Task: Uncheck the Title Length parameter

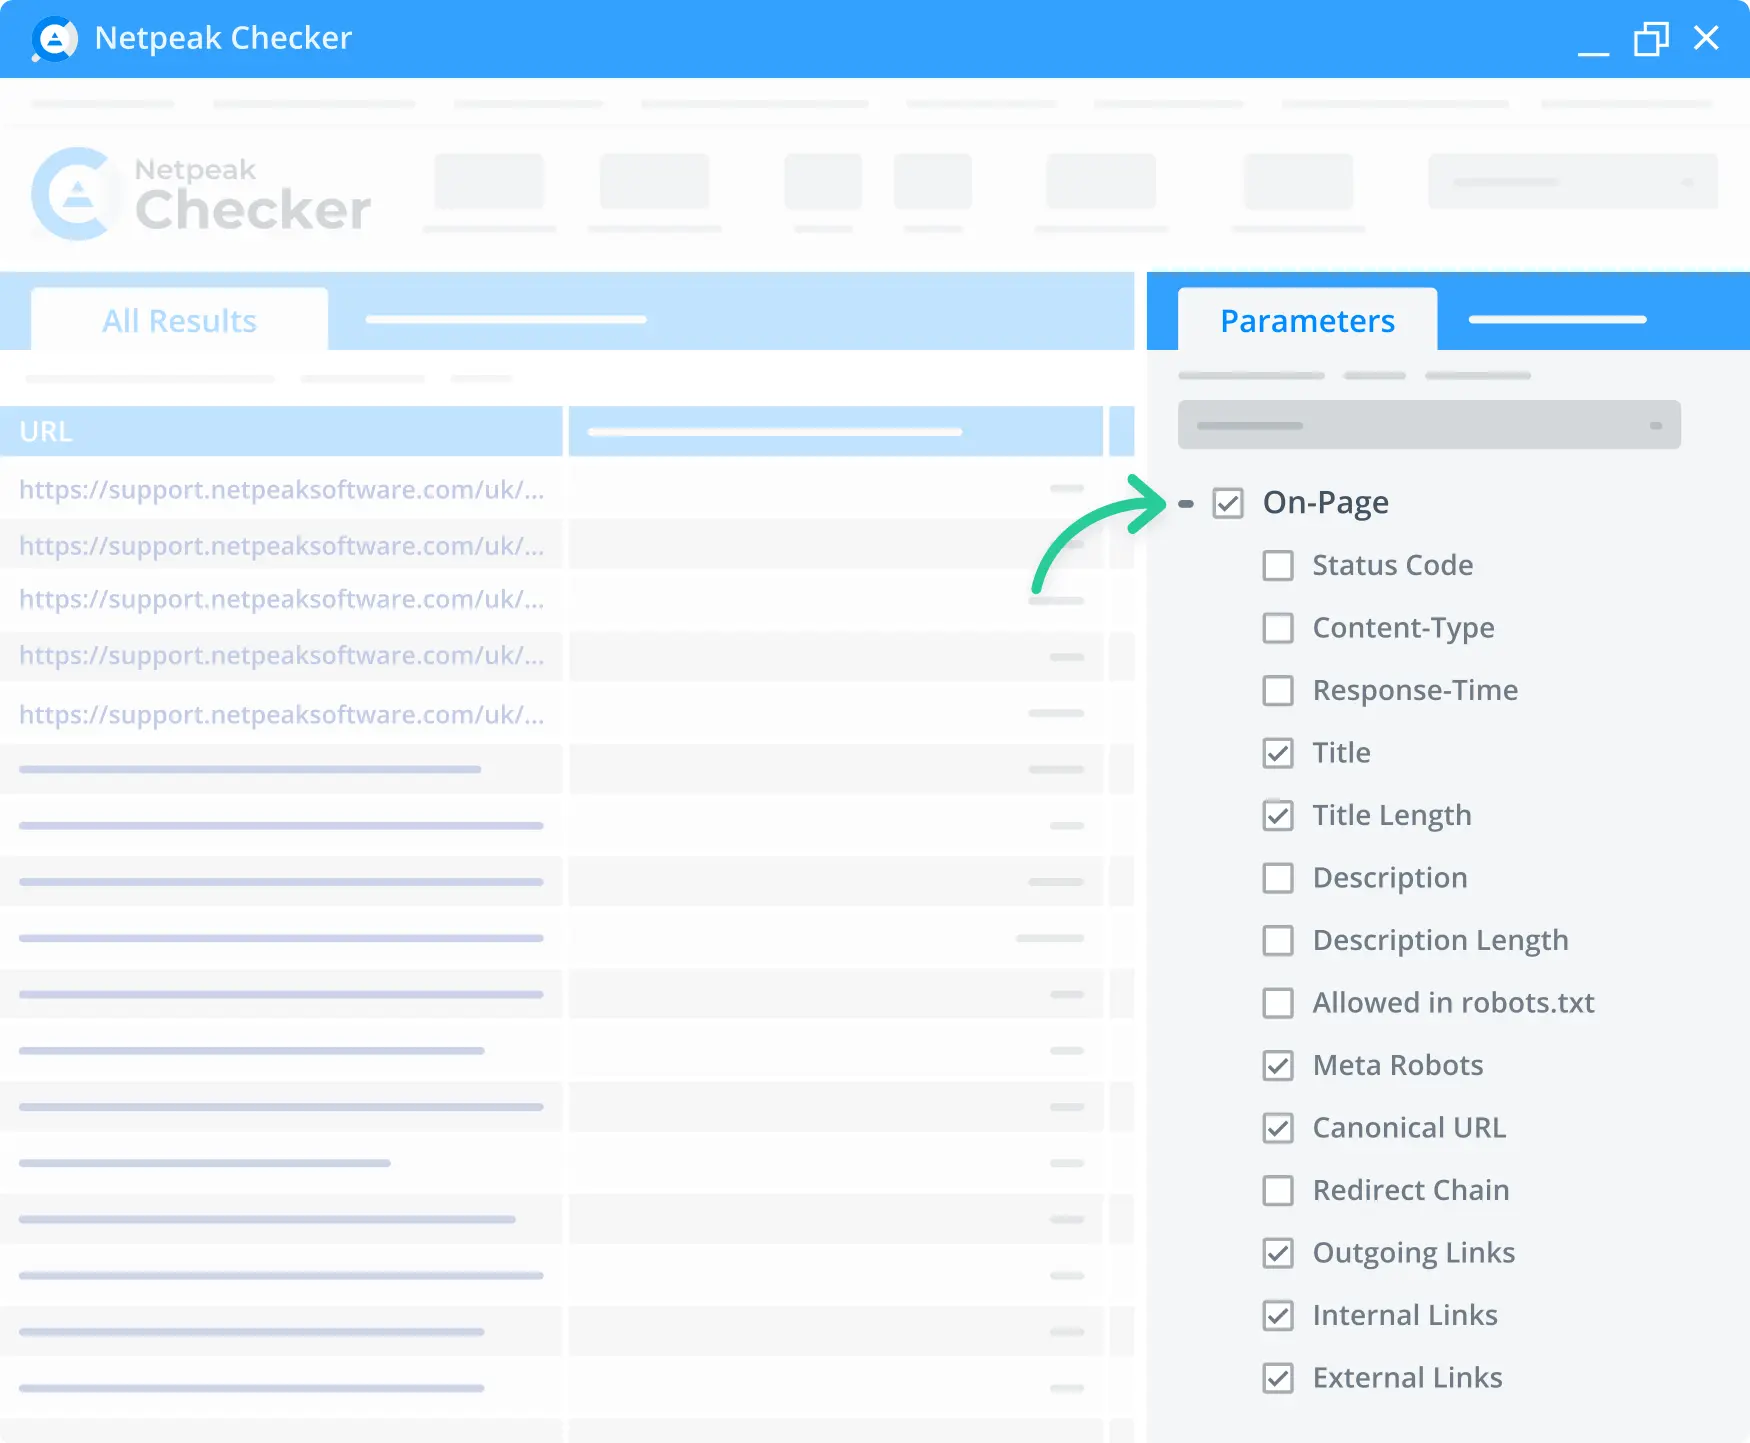Action: coord(1278,816)
